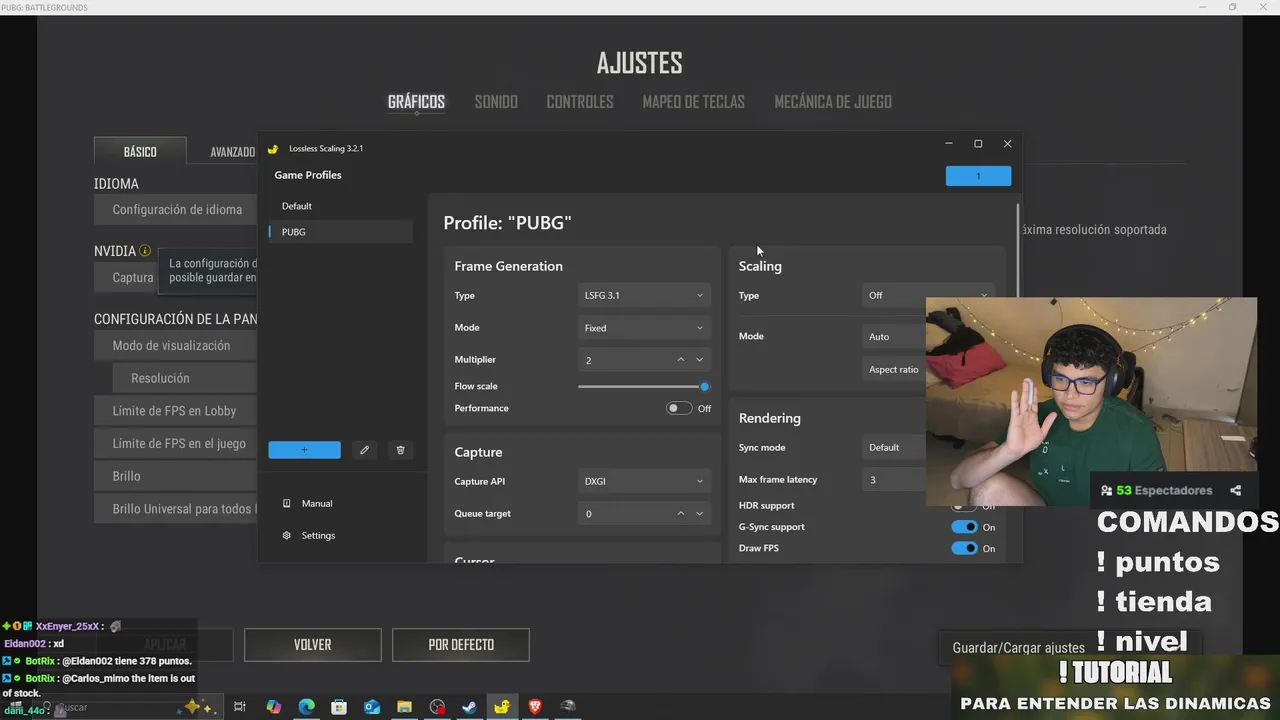The width and height of the screenshot is (1280, 720).
Task: Delete the profile using trash icon
Action: (x=400, y=450)
